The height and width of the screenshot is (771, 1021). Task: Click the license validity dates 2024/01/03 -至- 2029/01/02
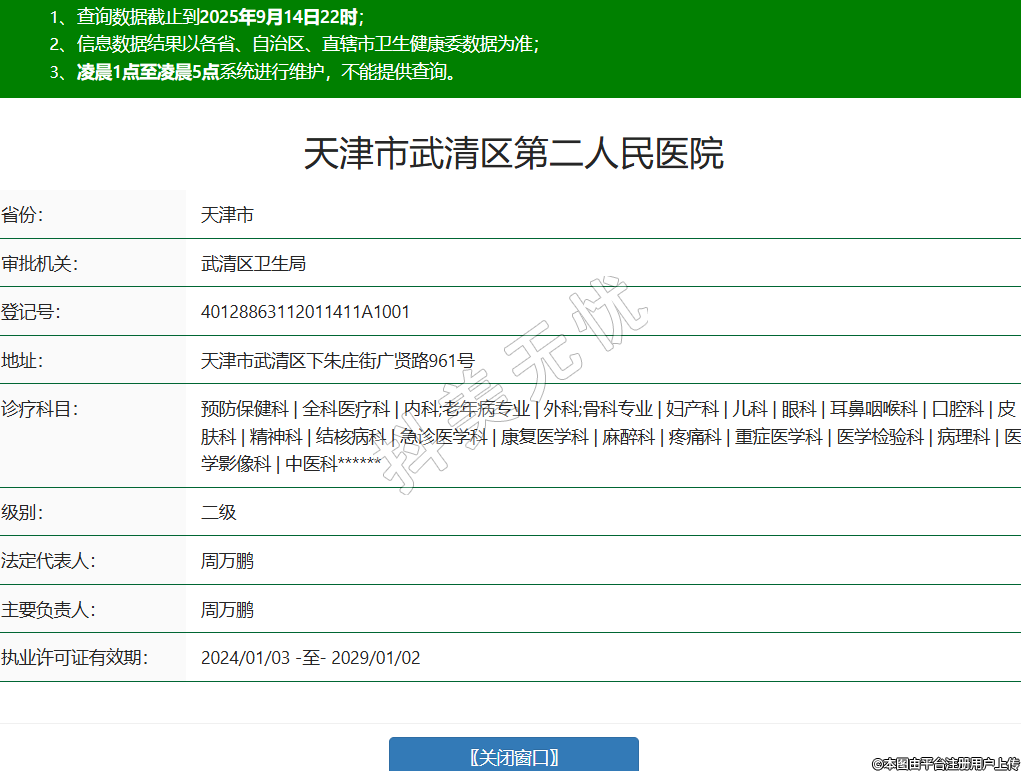point(310,658)
